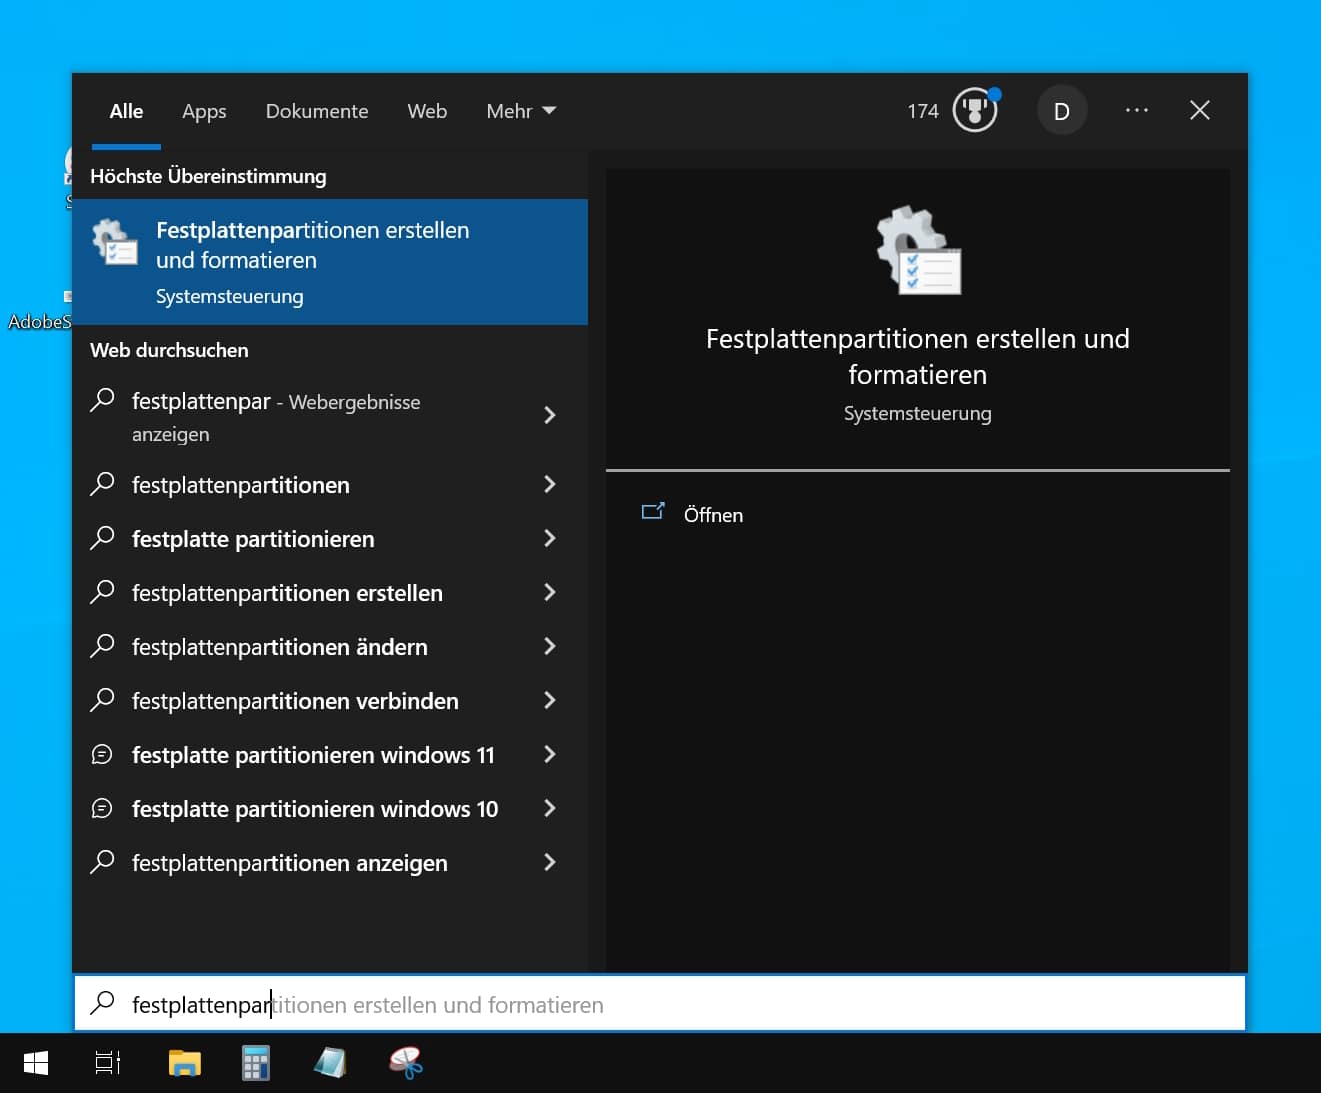
Task: Open the Microsoft Rewards trophy icon
Action: 974,111
